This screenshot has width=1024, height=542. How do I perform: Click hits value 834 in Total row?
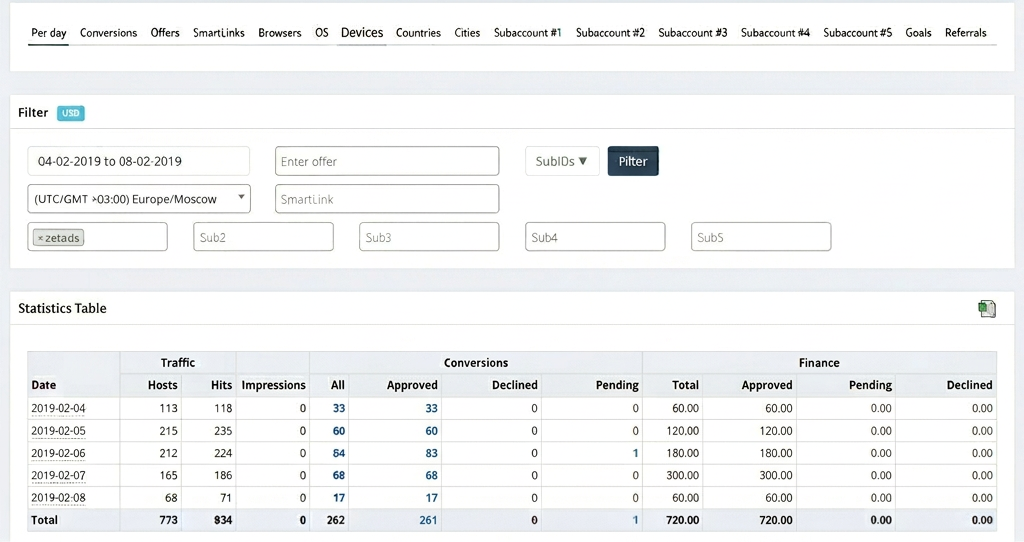pos(223,520)
